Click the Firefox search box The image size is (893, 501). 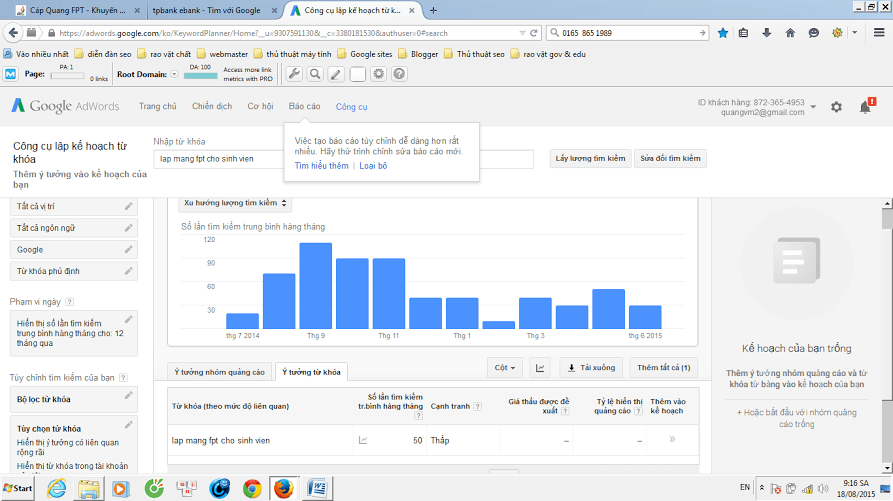pyautogui.click(x=627, y=33)
